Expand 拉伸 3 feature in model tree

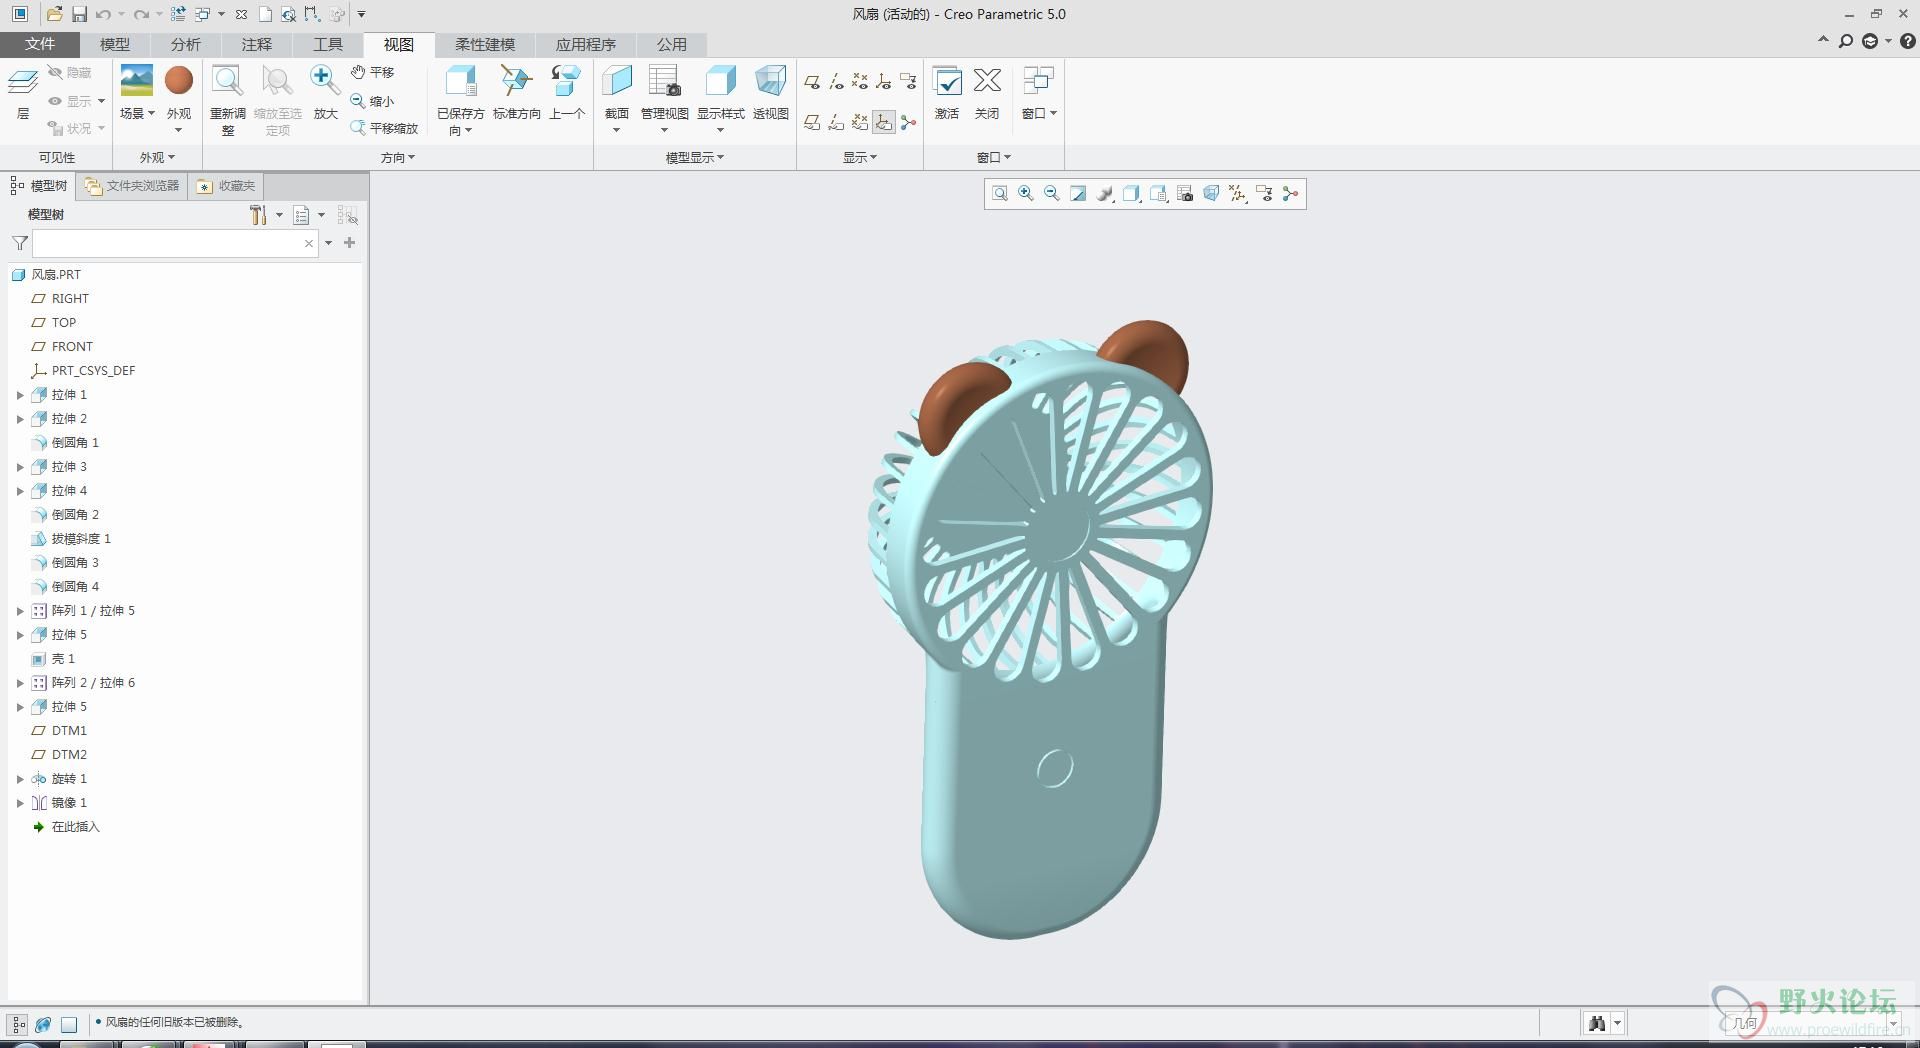point(20,467)
